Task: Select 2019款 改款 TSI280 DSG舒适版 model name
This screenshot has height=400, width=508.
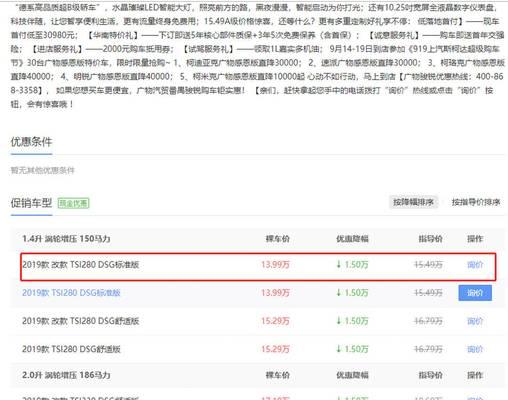Action: click(80, 321)
